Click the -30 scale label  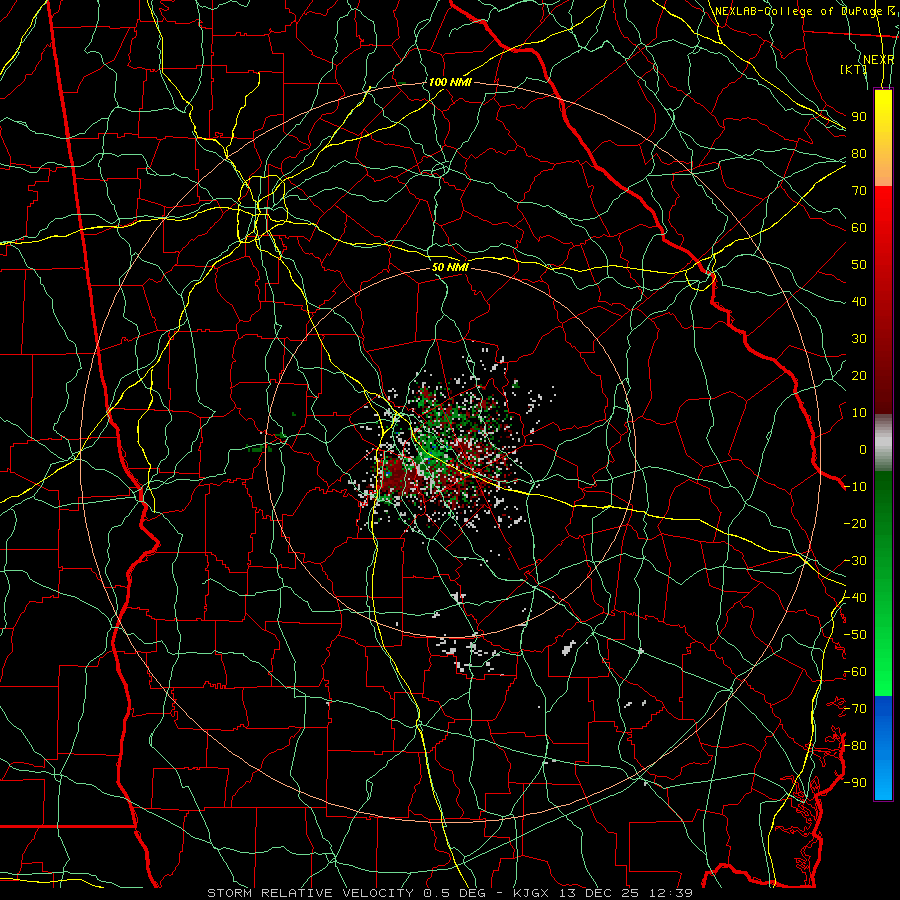(855, 561)
